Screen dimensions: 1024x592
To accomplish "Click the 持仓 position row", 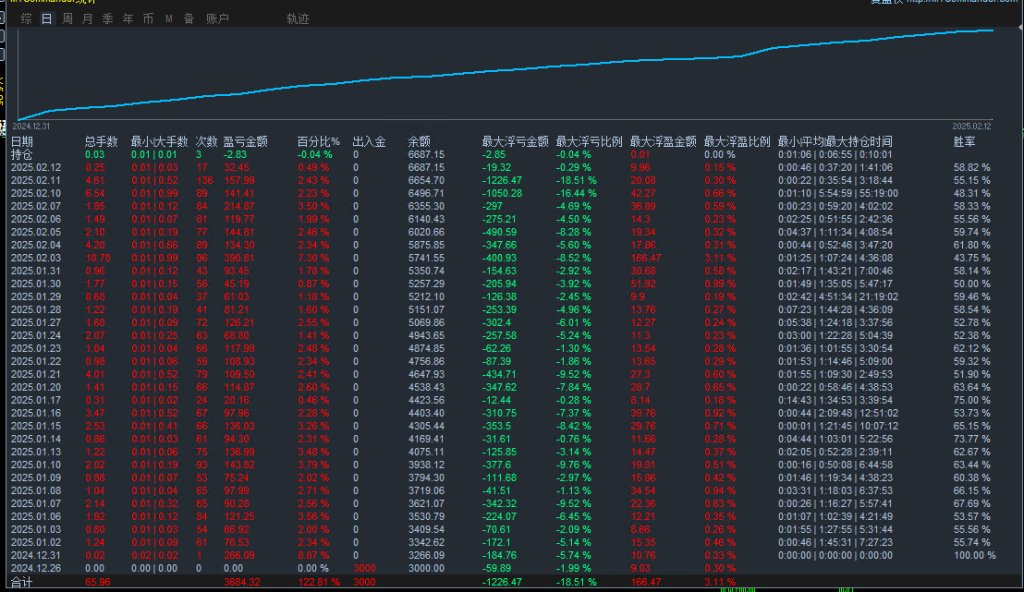I will tap(20, 155).
